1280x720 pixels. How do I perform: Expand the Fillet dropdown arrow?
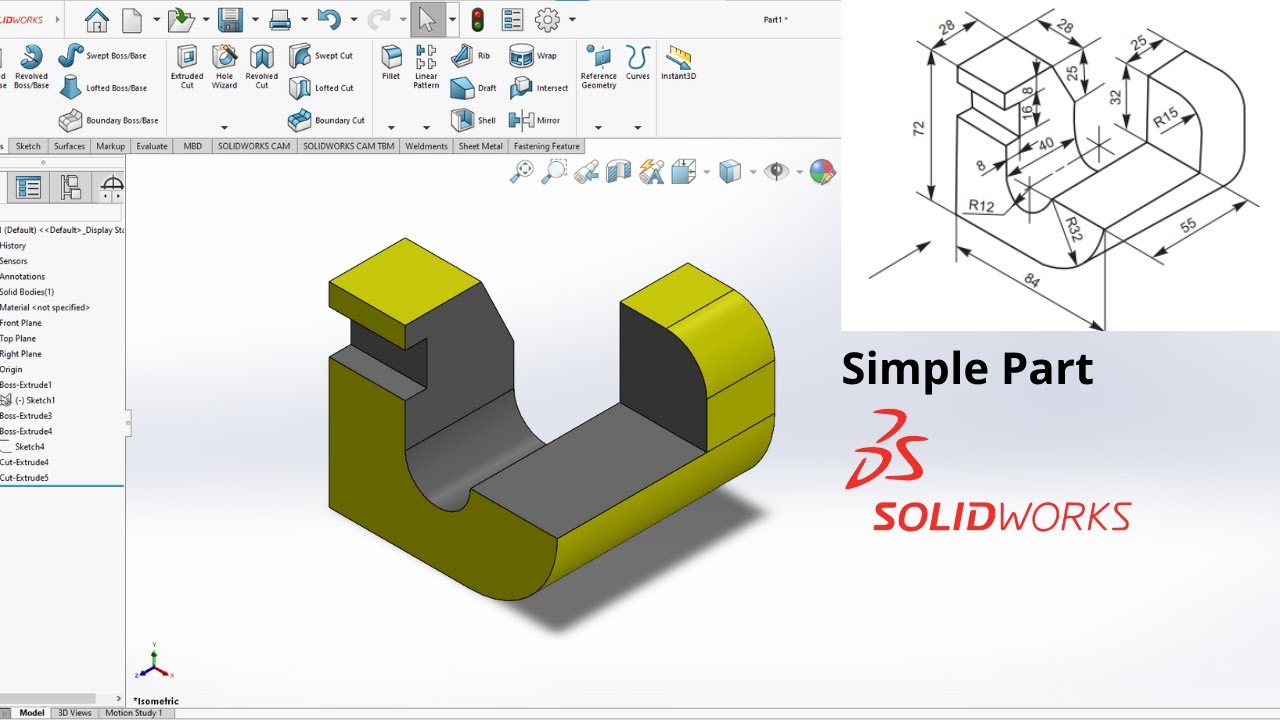coord(391,128)
